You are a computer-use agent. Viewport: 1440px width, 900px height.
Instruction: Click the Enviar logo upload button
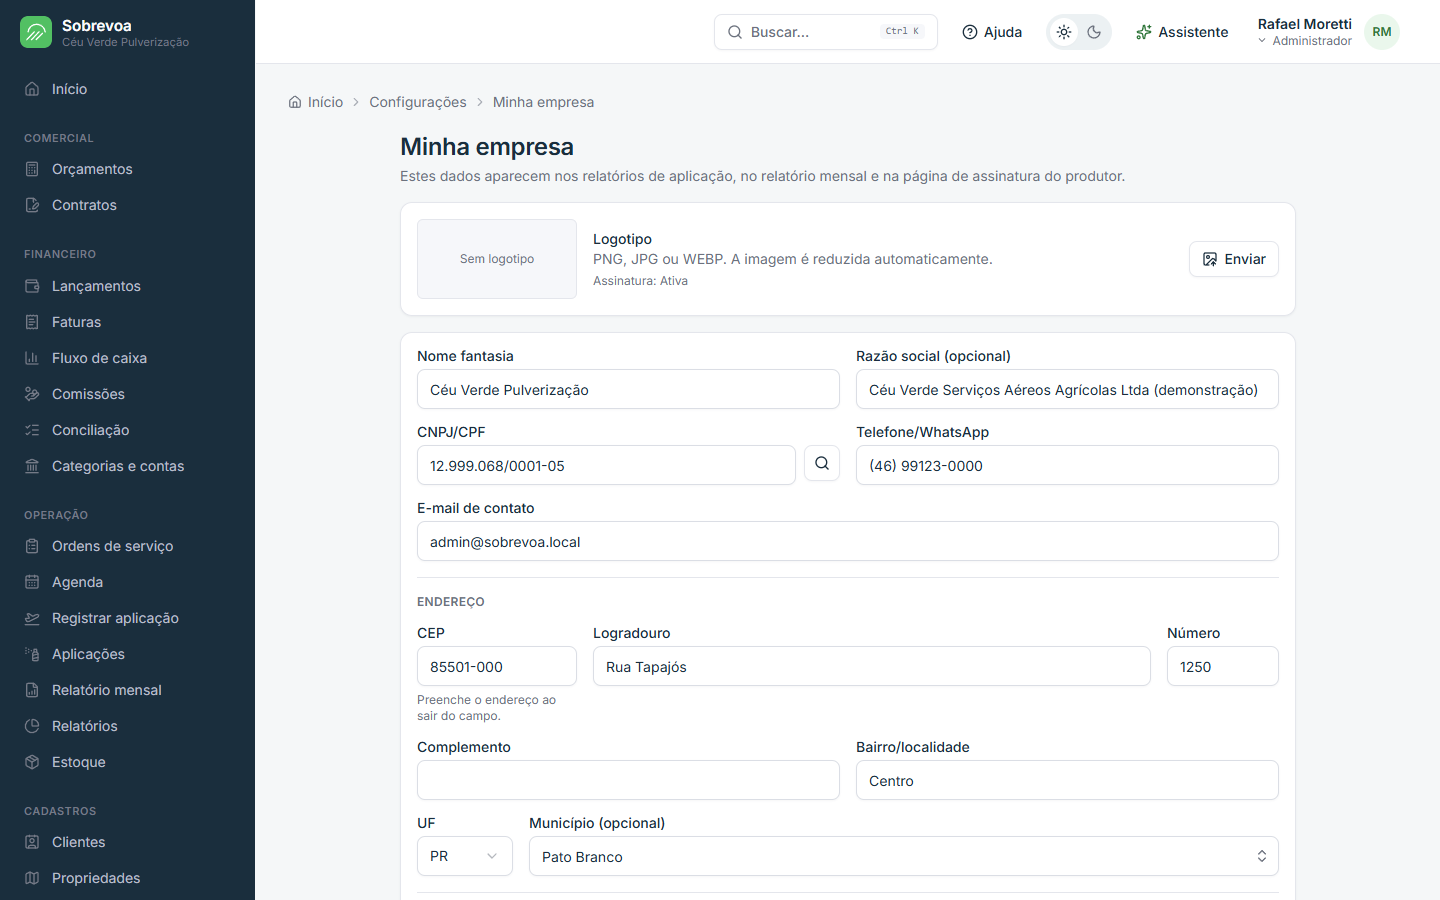pyautogui.click(x=1234, y=259)
